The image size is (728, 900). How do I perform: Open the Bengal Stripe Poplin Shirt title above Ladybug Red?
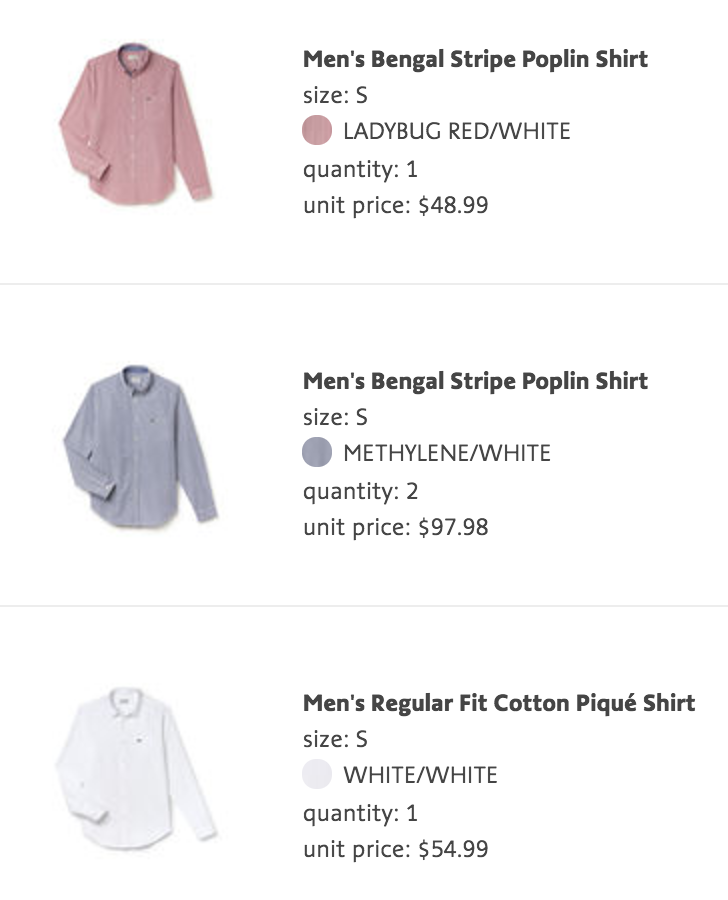click(x=475, y=59)
